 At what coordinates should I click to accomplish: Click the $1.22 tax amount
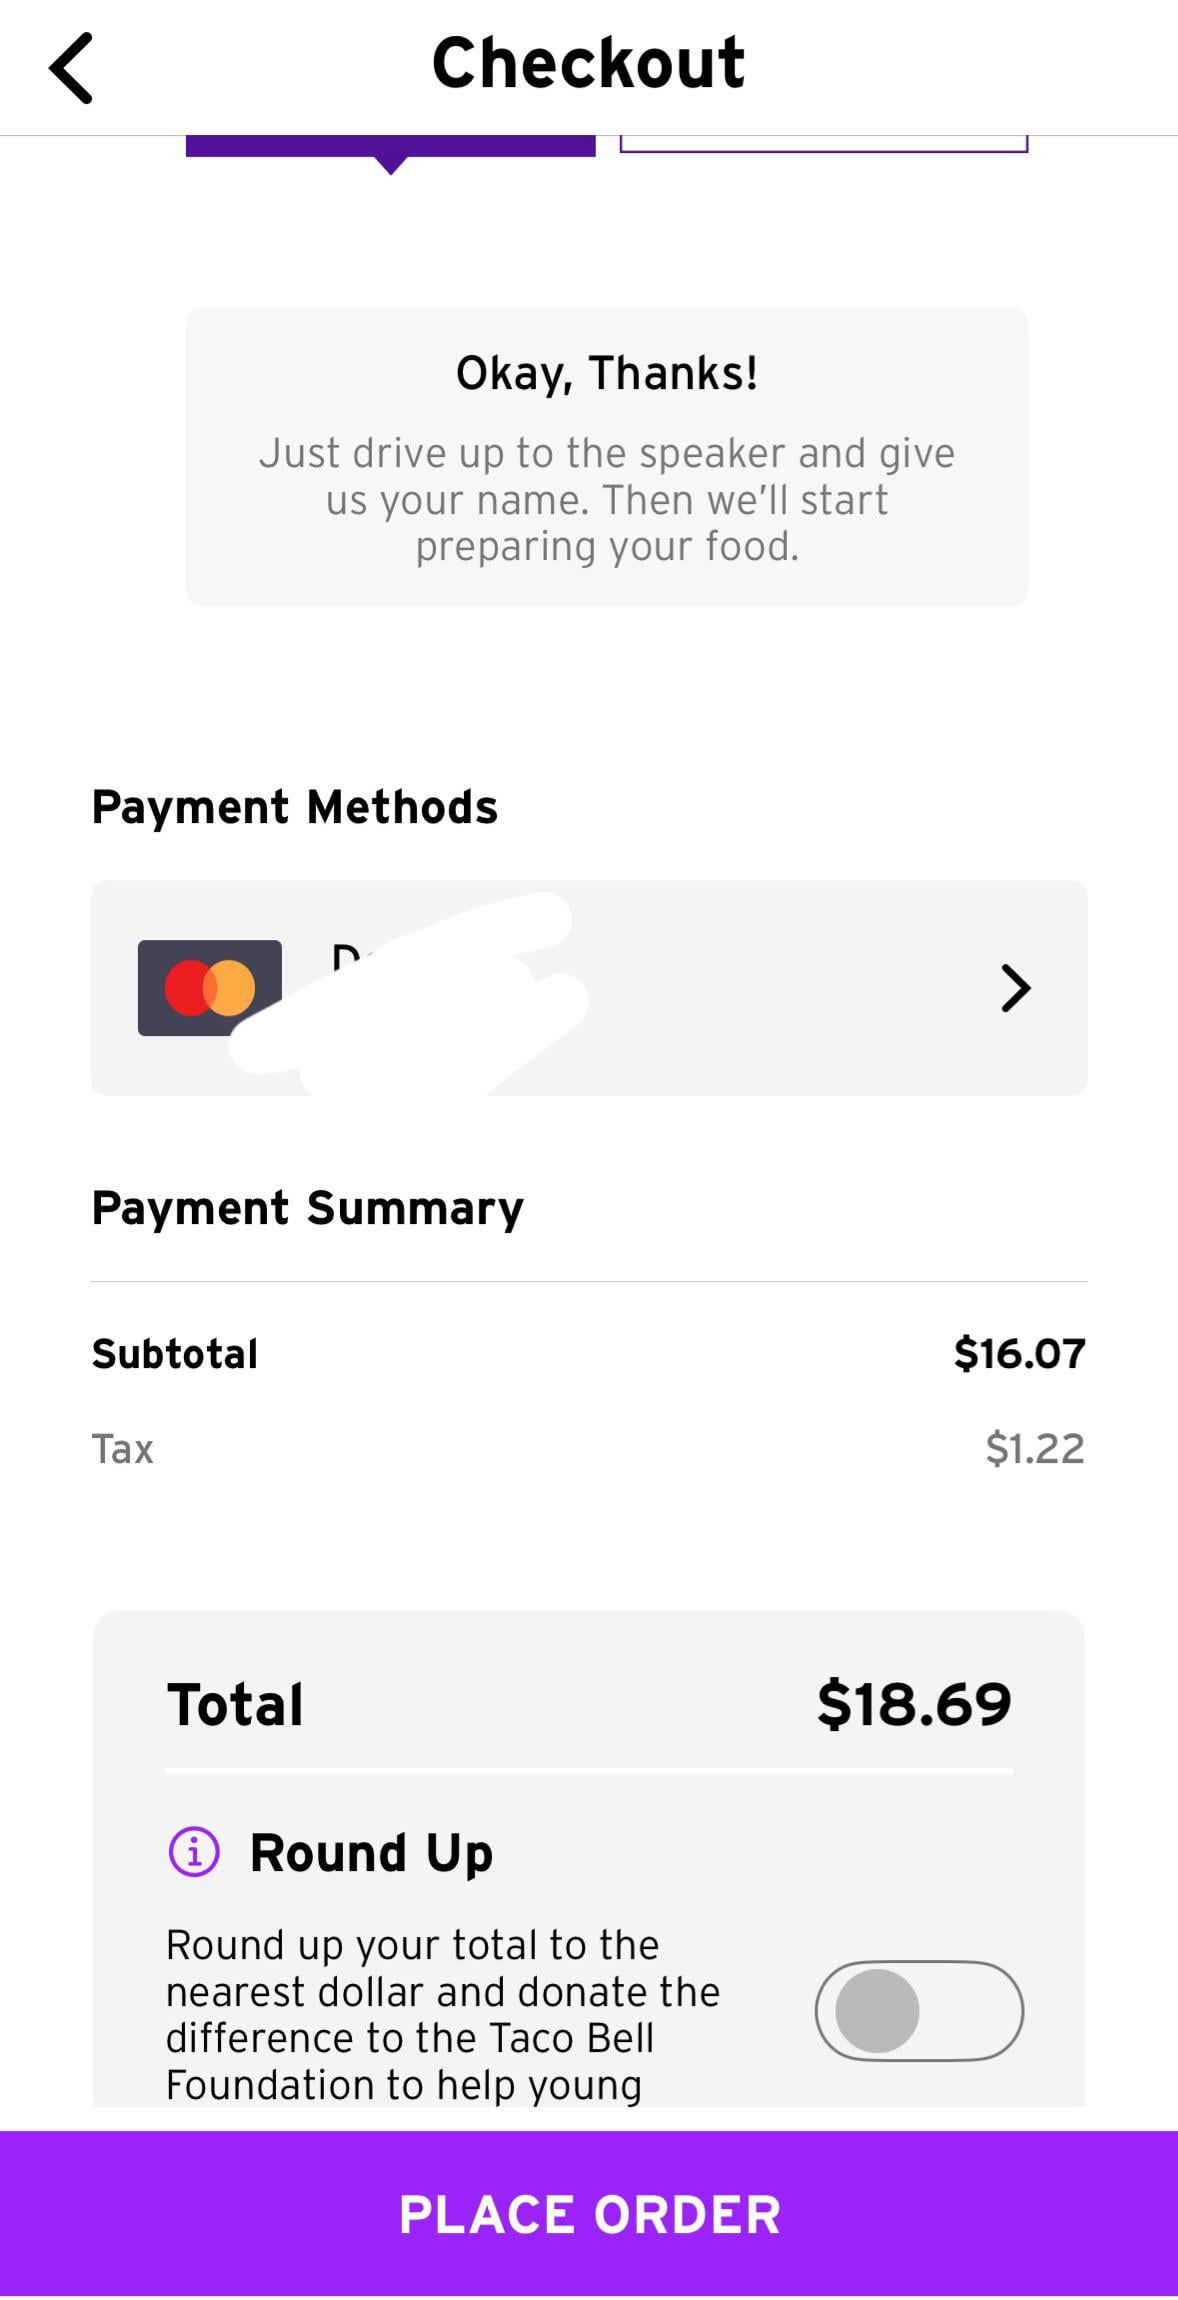coord(1034,1448)
